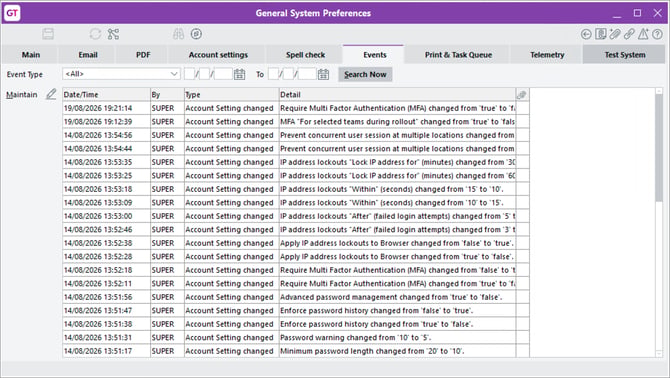The width and height of the screenshot is (670, 378).
Task: Select the 14/08/2026 13:53:35 row
Action: (296, 162)
